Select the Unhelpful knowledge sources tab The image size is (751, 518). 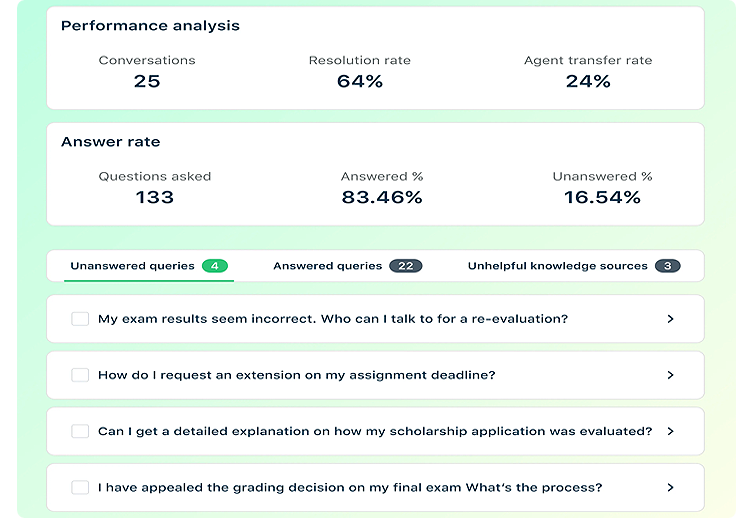(558, 266)
